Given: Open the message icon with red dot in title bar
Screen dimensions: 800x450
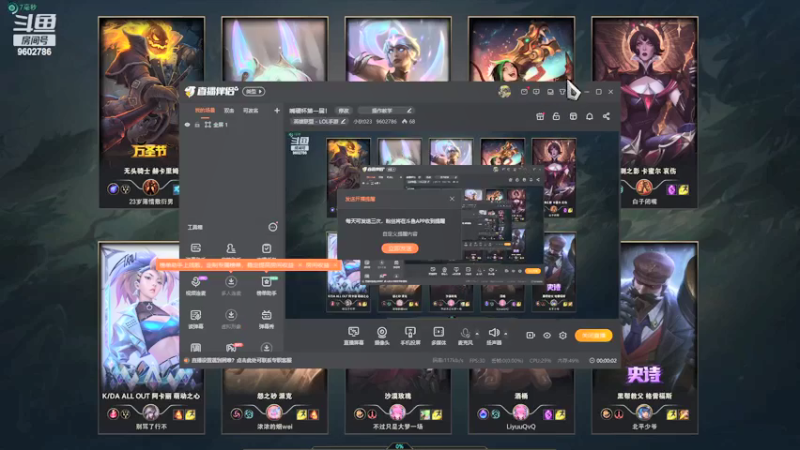Looking at the screenshot, I should (x=524, y=92).
